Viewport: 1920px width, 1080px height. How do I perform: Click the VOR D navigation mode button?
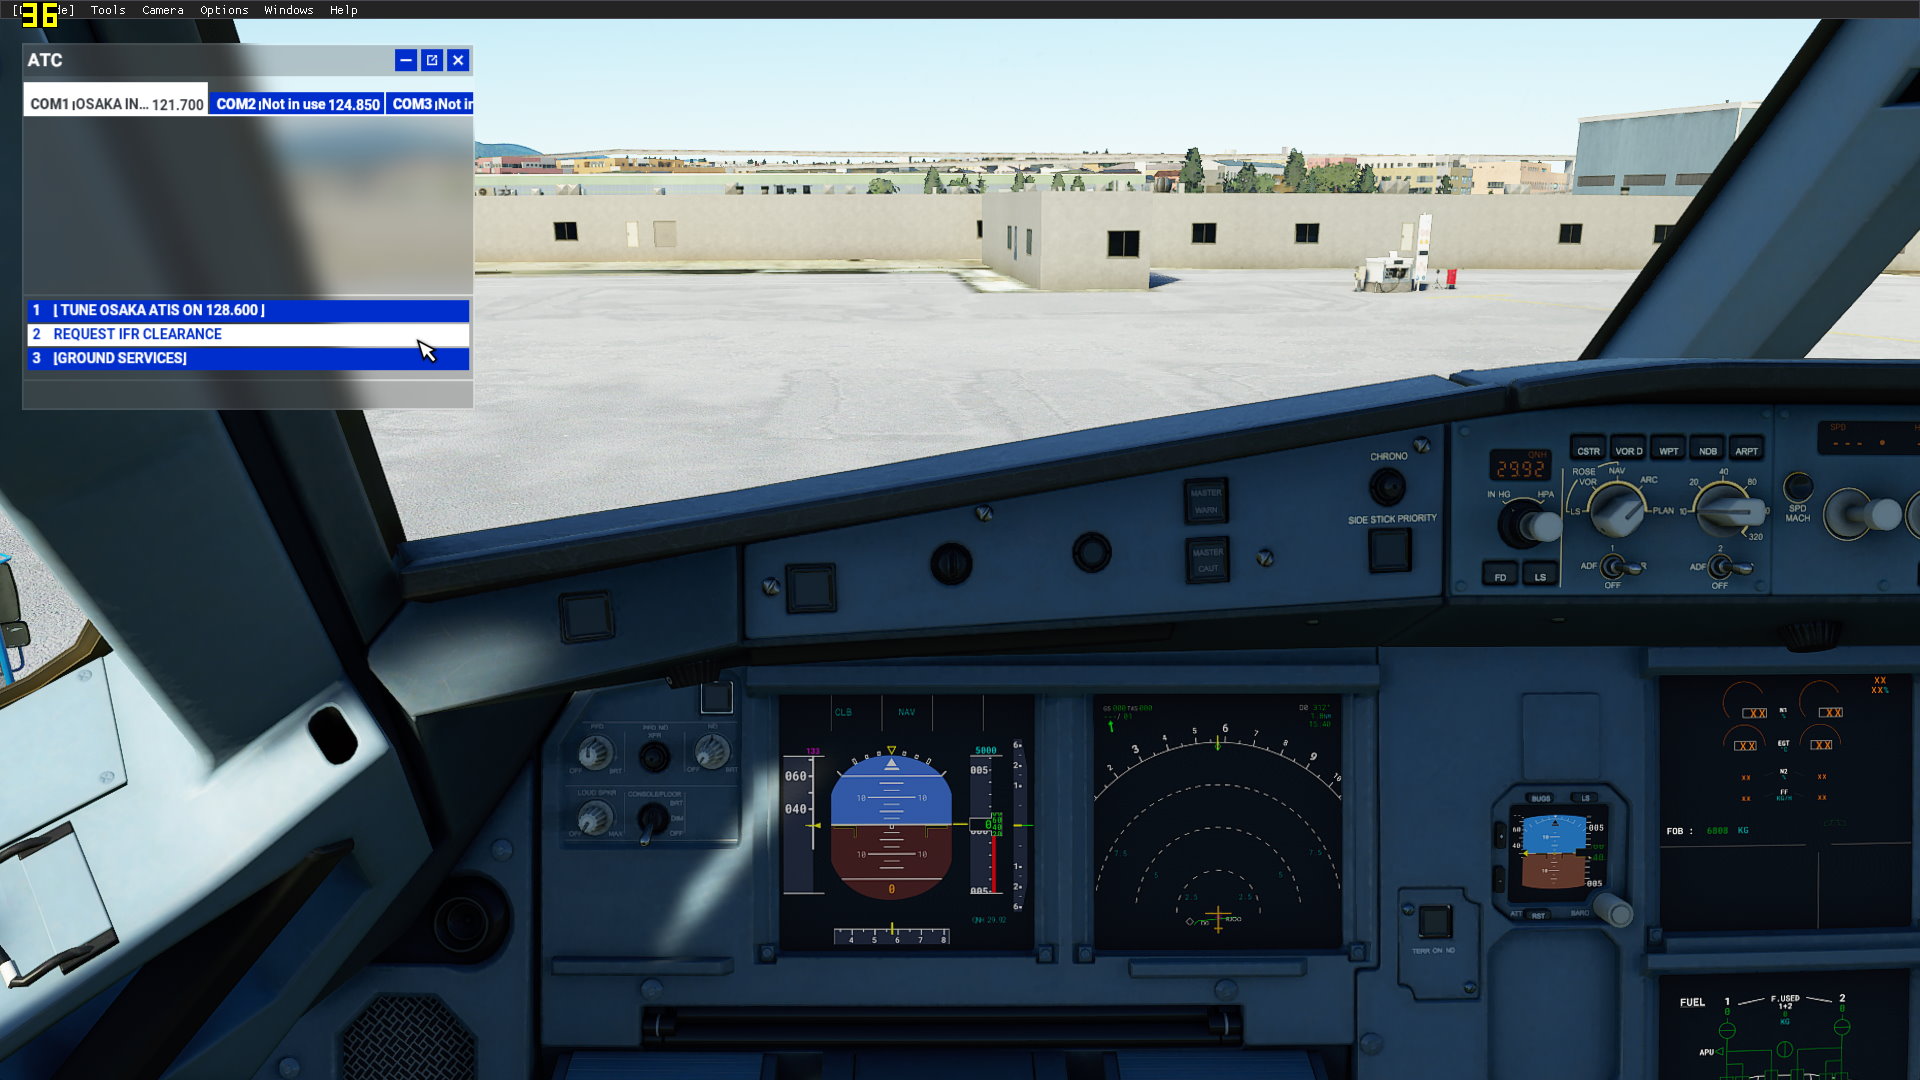coord(1627,450)
